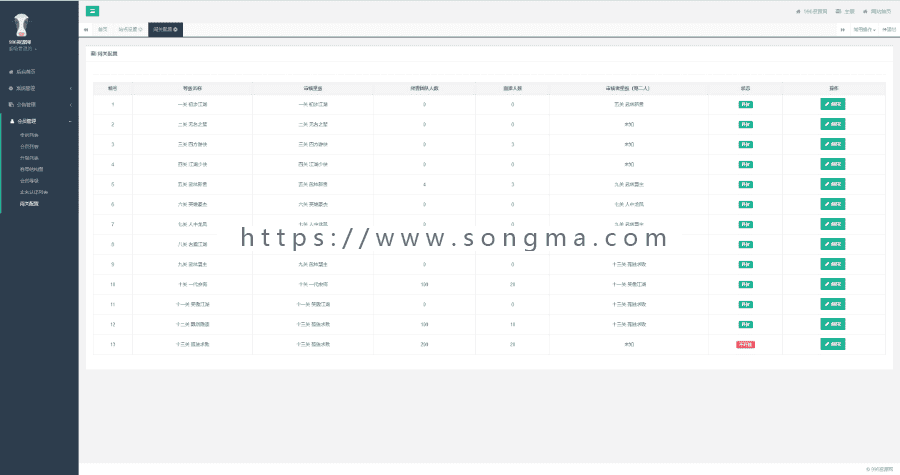Click the gear icon beside 系统管理
The height and width of the screenshot is (475, 900).
(x=11, y=88)
